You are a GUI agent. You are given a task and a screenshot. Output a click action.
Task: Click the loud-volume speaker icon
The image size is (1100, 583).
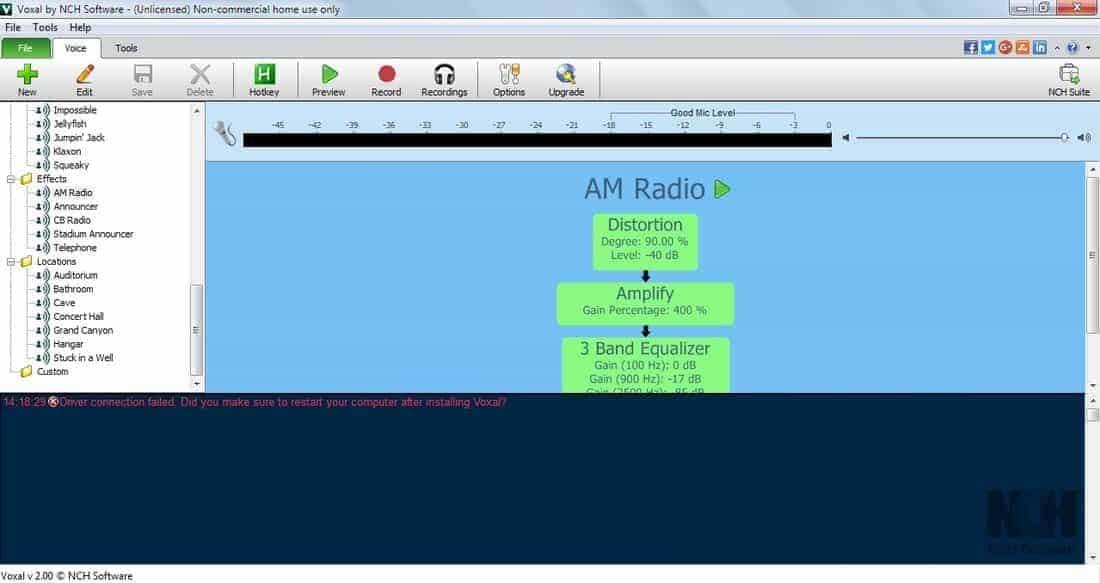point(1084,138)
